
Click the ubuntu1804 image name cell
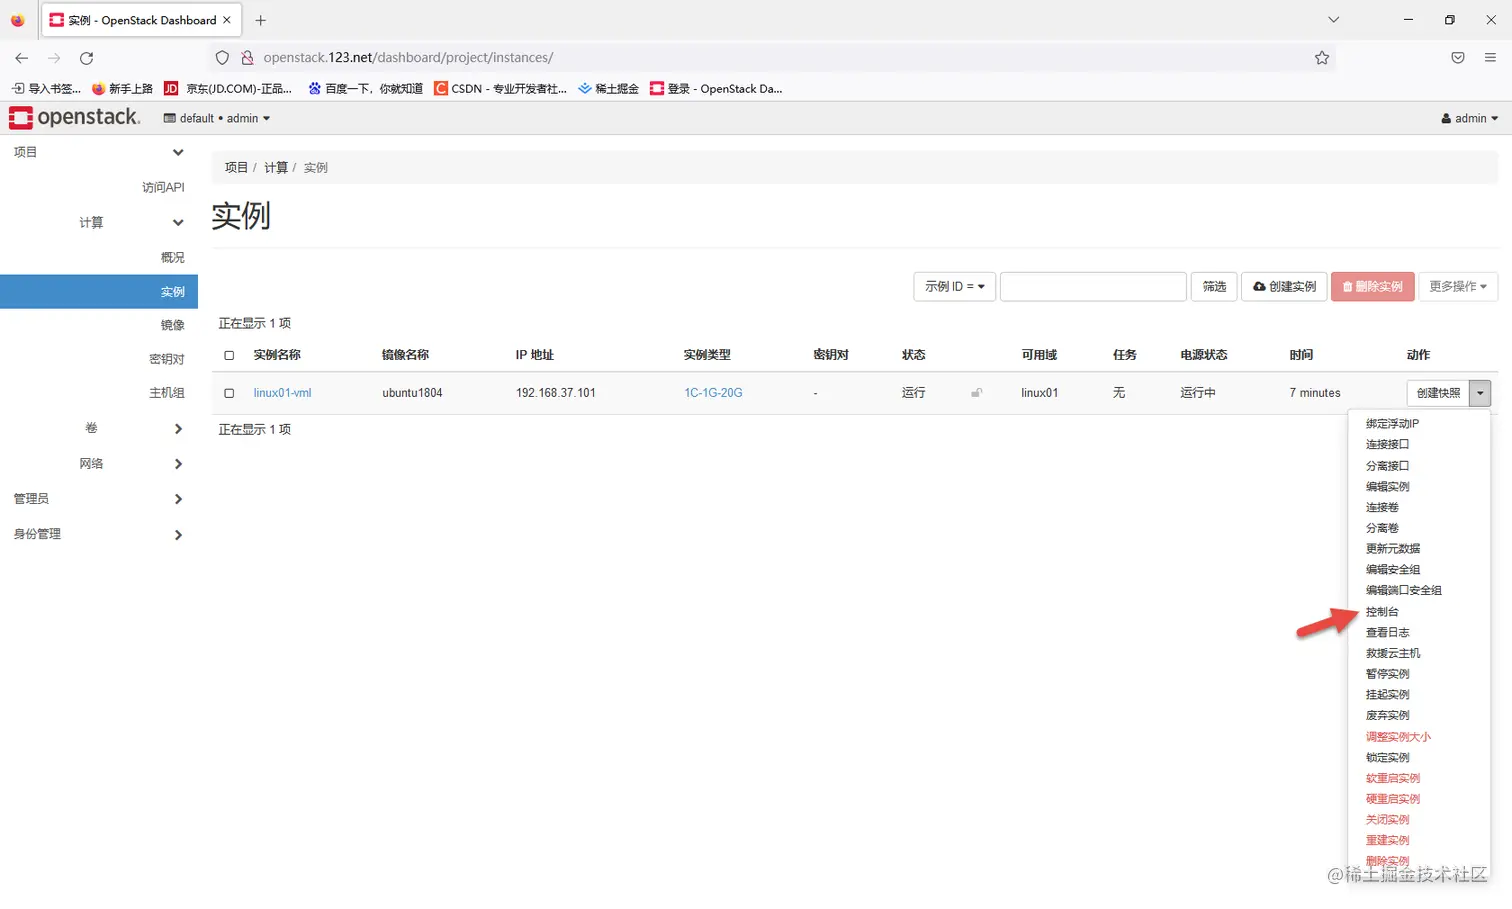(x=412, y=393)
